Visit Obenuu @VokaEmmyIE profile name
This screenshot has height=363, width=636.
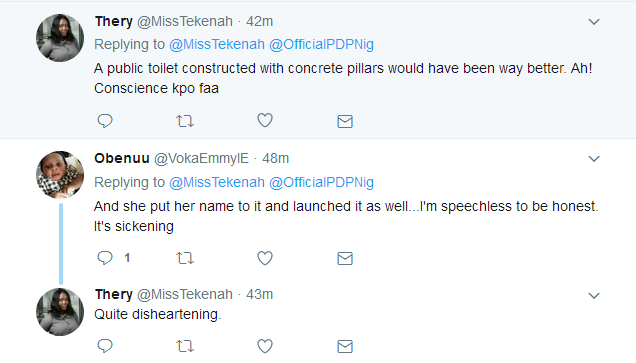(x=172, y=158)
